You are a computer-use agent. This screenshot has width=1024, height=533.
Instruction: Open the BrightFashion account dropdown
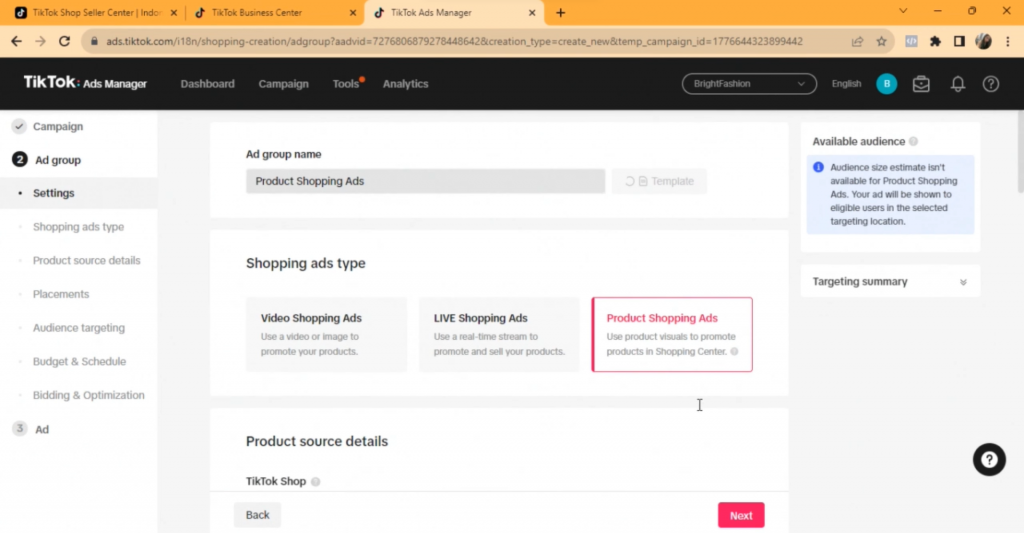pos(749,84)
